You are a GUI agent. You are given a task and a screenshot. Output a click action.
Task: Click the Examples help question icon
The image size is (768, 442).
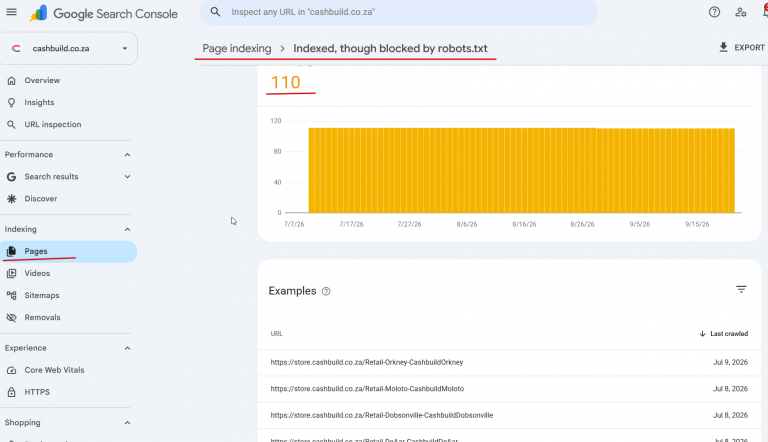(326, 292)
